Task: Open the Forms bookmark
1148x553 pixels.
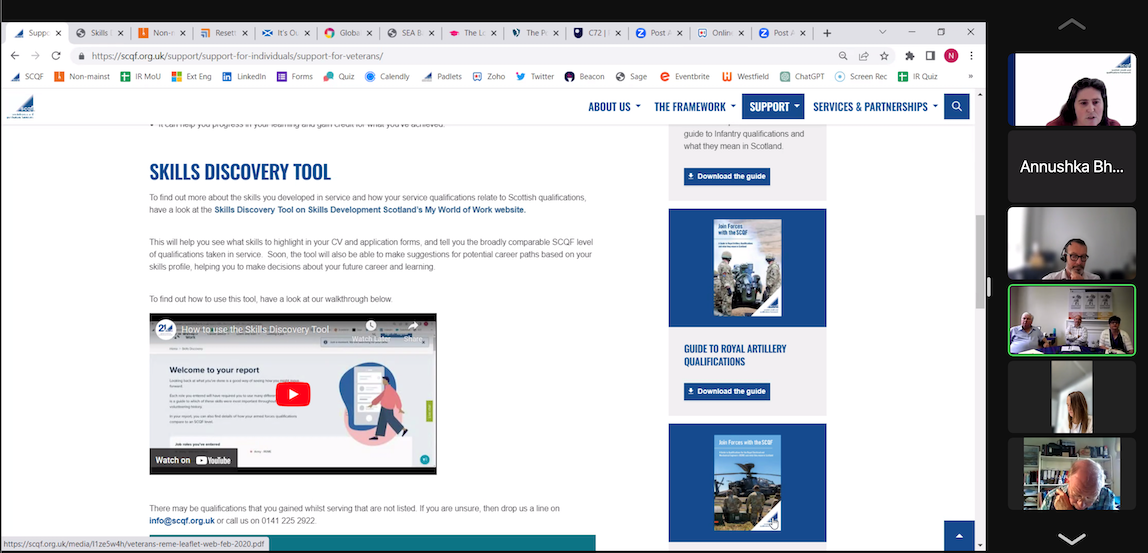Action: pos(295,76)
